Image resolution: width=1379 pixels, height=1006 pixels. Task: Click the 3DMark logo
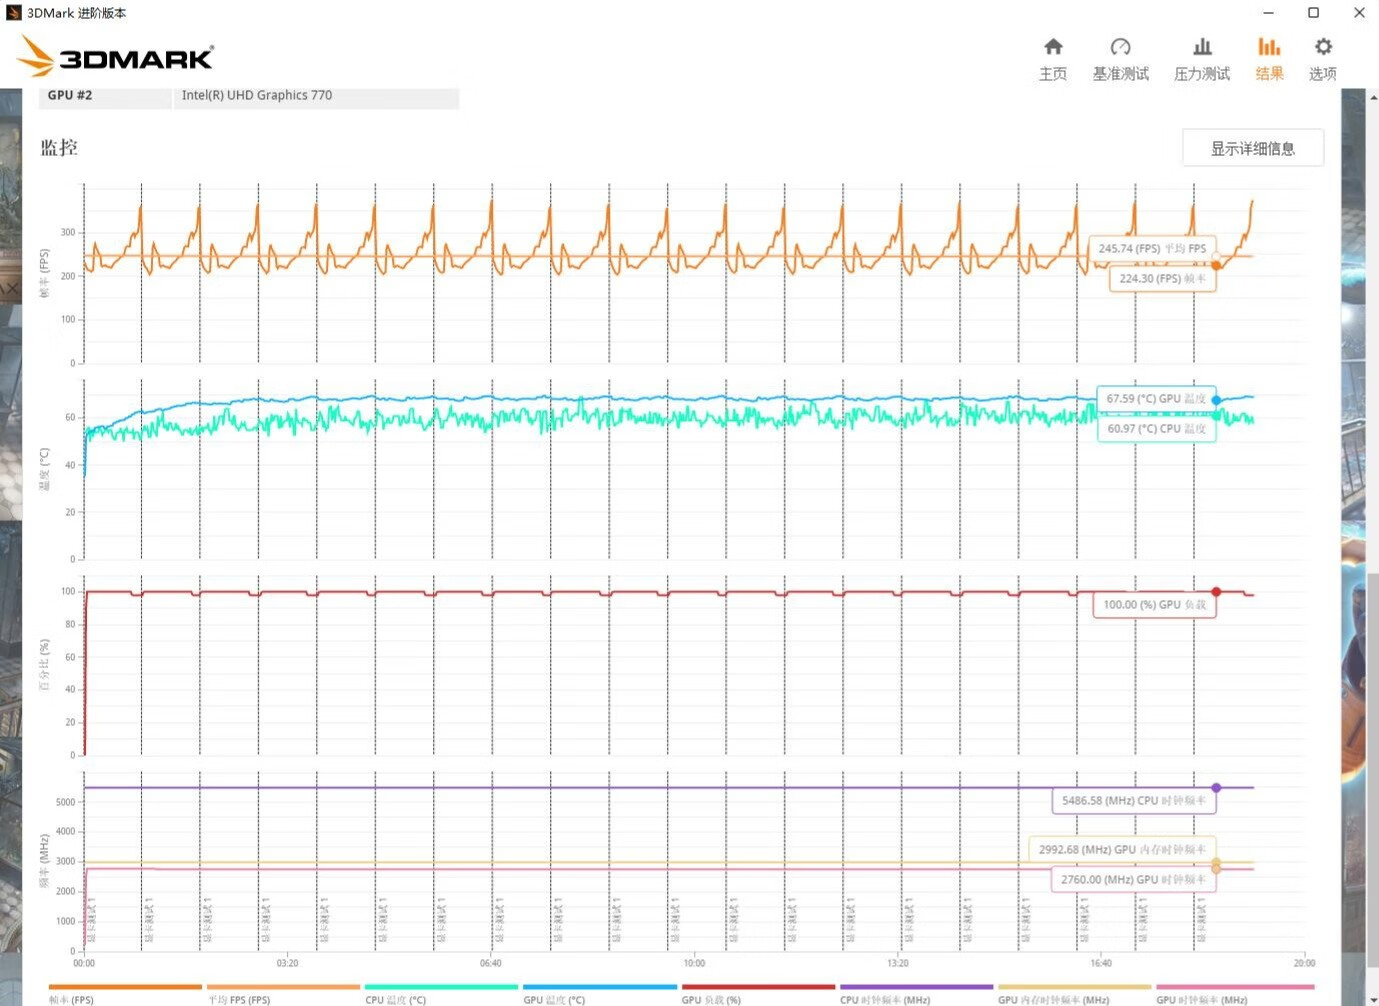pos(116,57)
